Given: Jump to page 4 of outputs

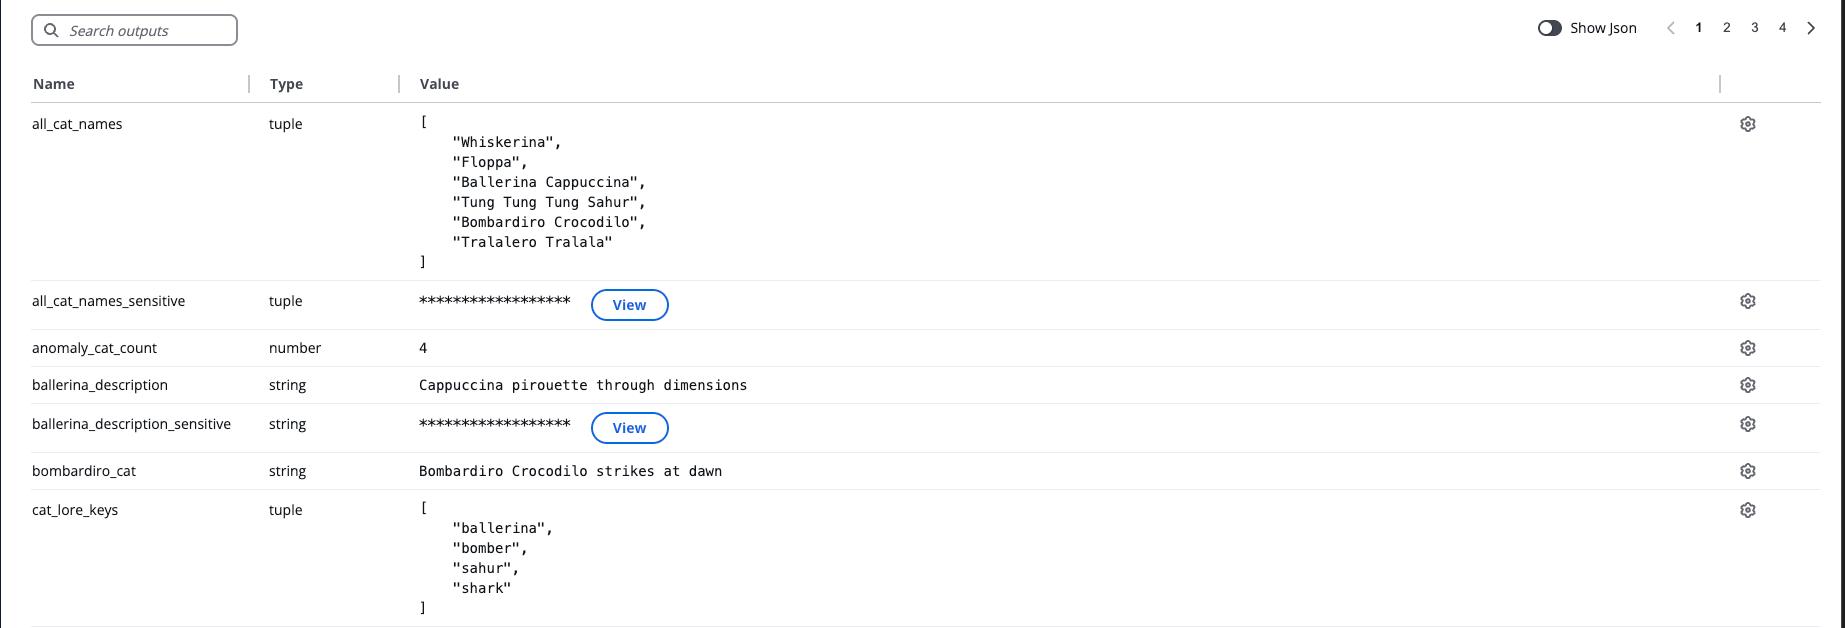Looking at the screenshot, I should coord(1782,28).
